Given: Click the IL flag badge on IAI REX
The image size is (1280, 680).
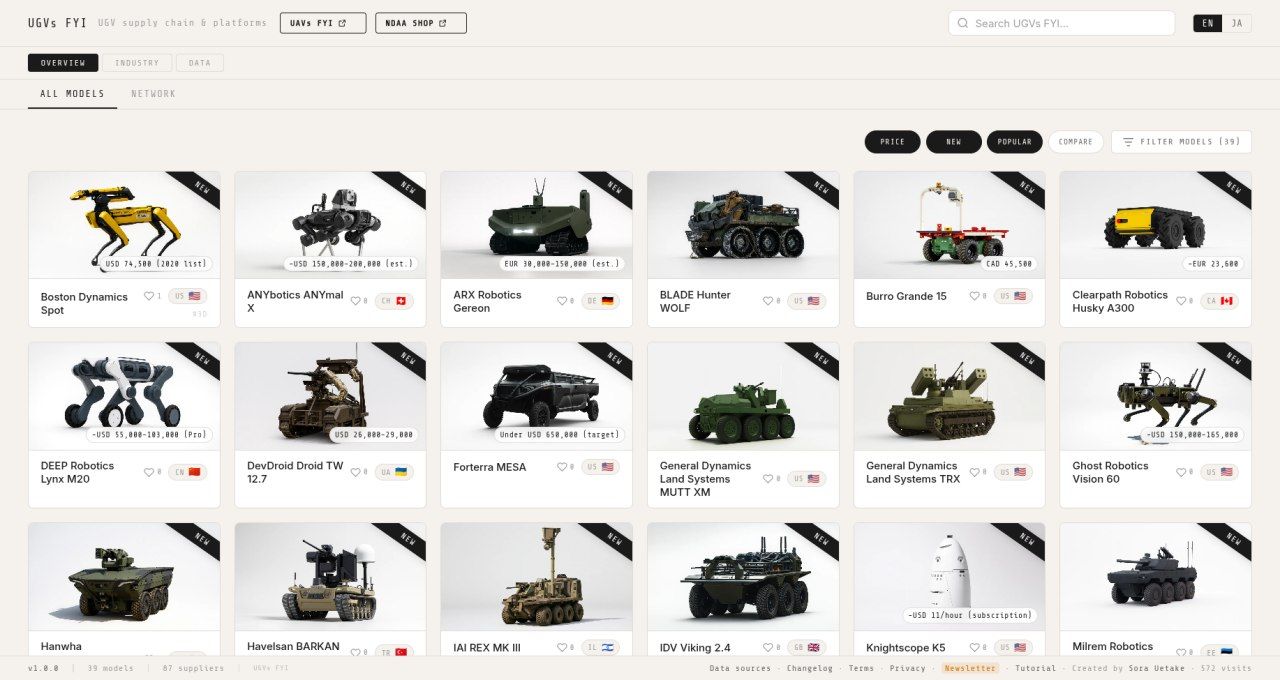Looking at the screenshot, I should tap(601, 648).
